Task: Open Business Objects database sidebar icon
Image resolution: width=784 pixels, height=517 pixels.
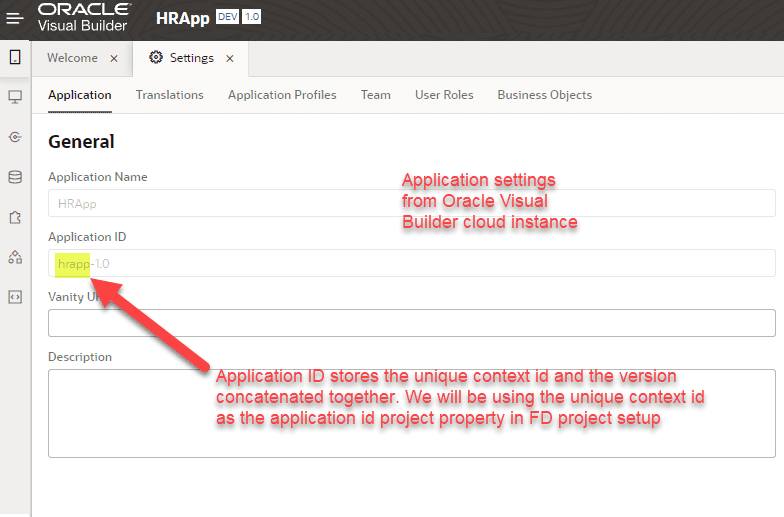Action: coord(15,177)
